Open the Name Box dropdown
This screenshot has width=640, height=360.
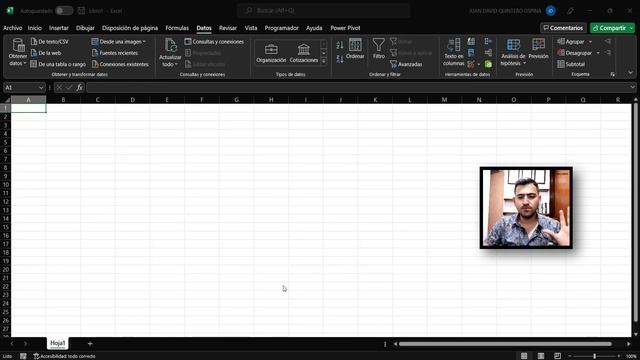tap(41, 87)
